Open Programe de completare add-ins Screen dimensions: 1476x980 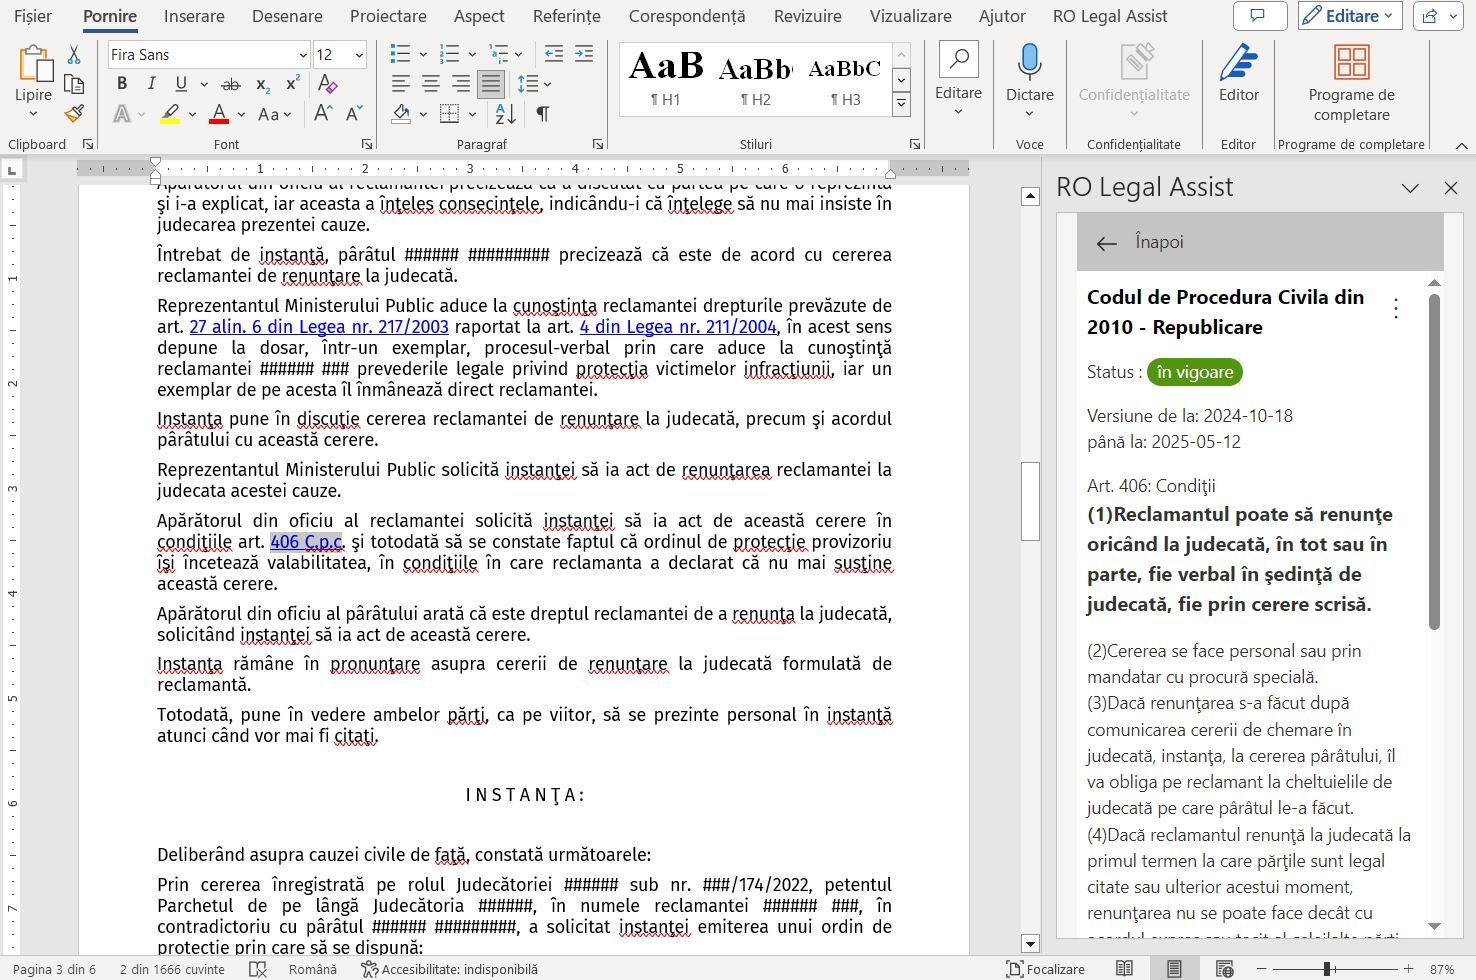click(1351, 84)
